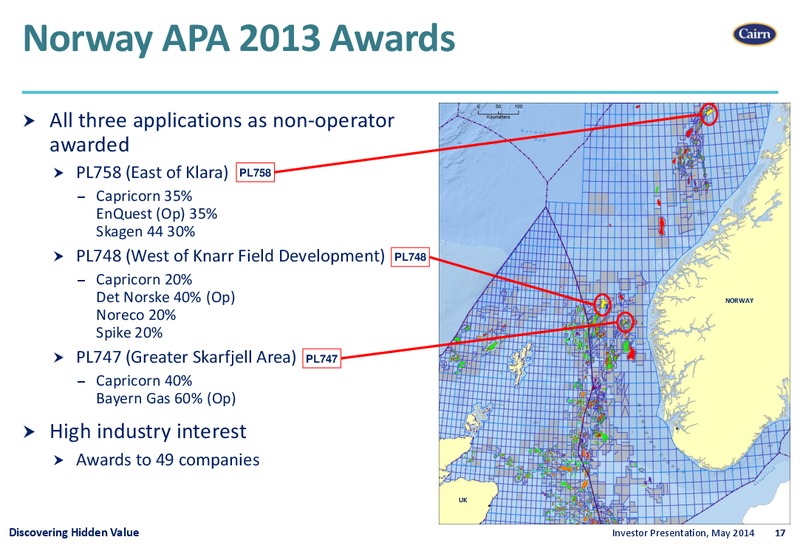Click the line 'Skagen 44 30%'
The image size is (800, 554).
coord(145,232)
